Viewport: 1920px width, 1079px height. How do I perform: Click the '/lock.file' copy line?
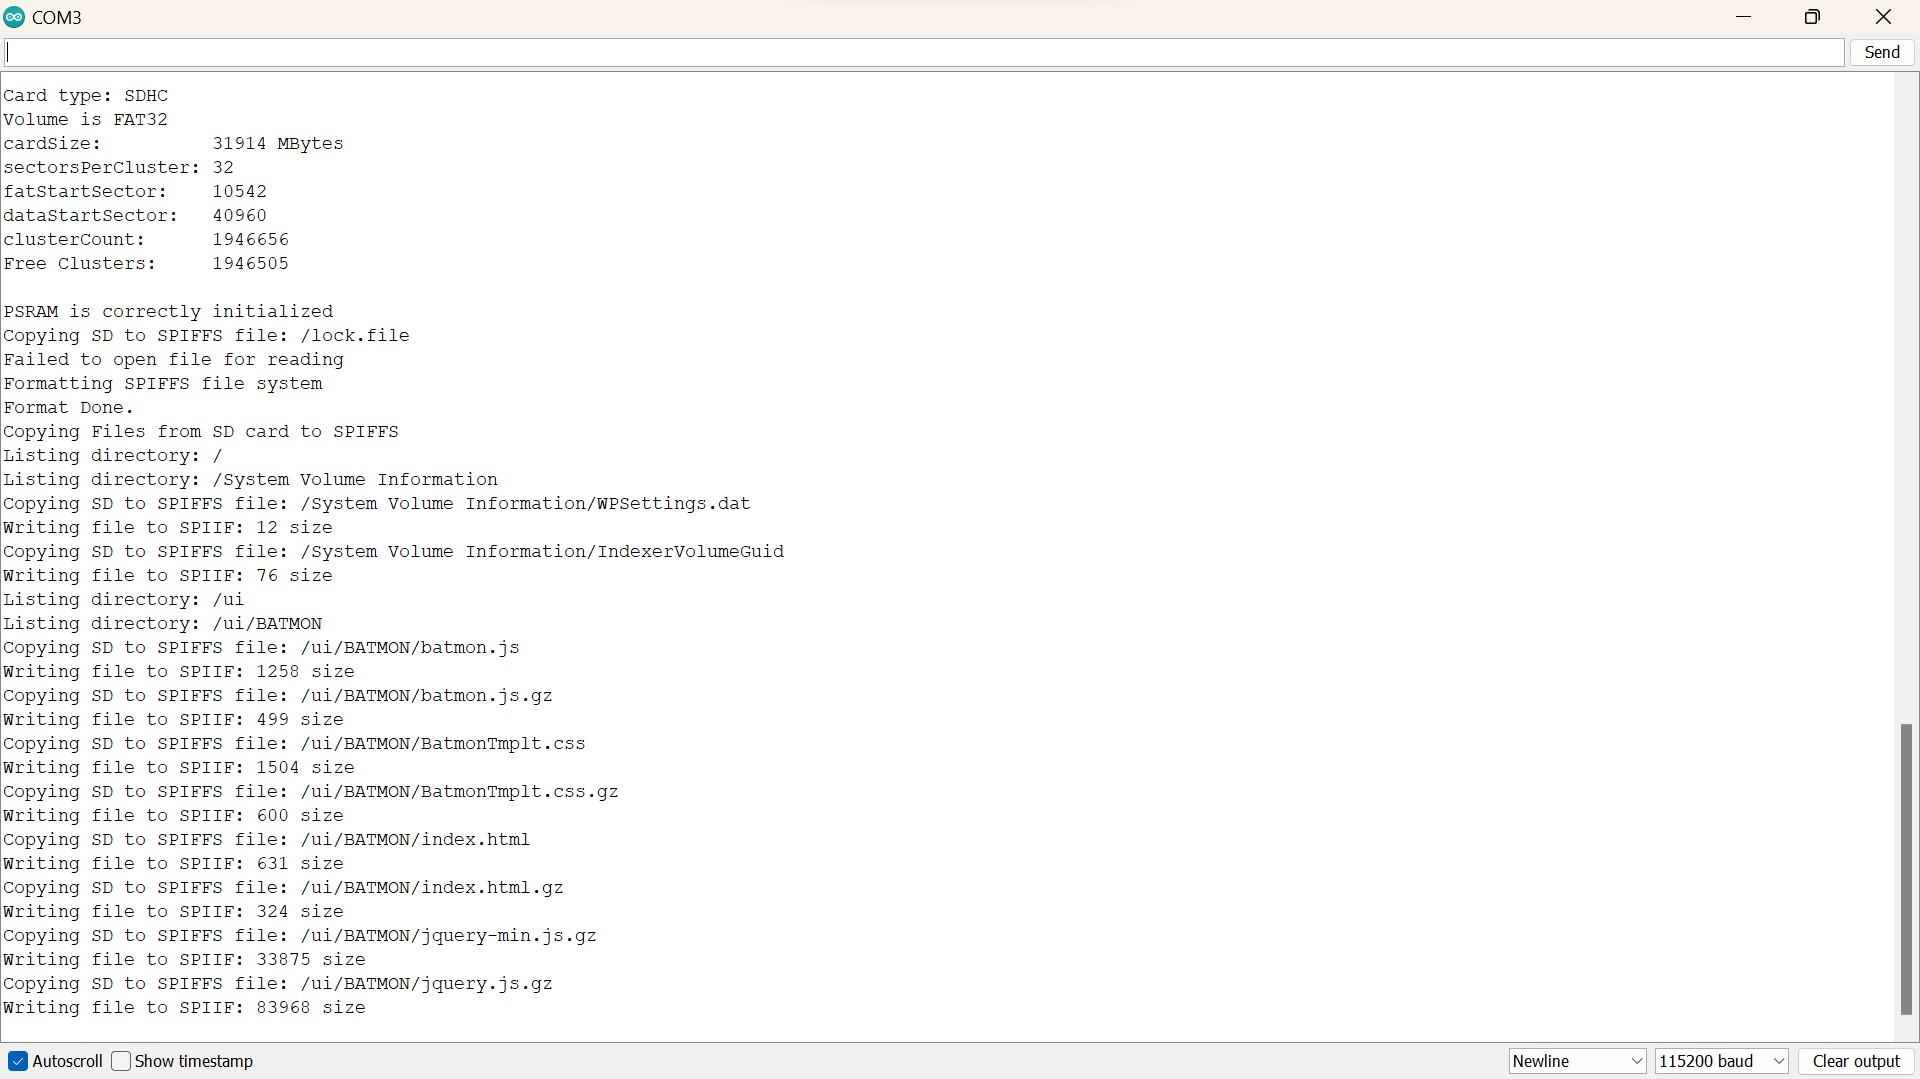pyautogui.click(x=206, y=336)
